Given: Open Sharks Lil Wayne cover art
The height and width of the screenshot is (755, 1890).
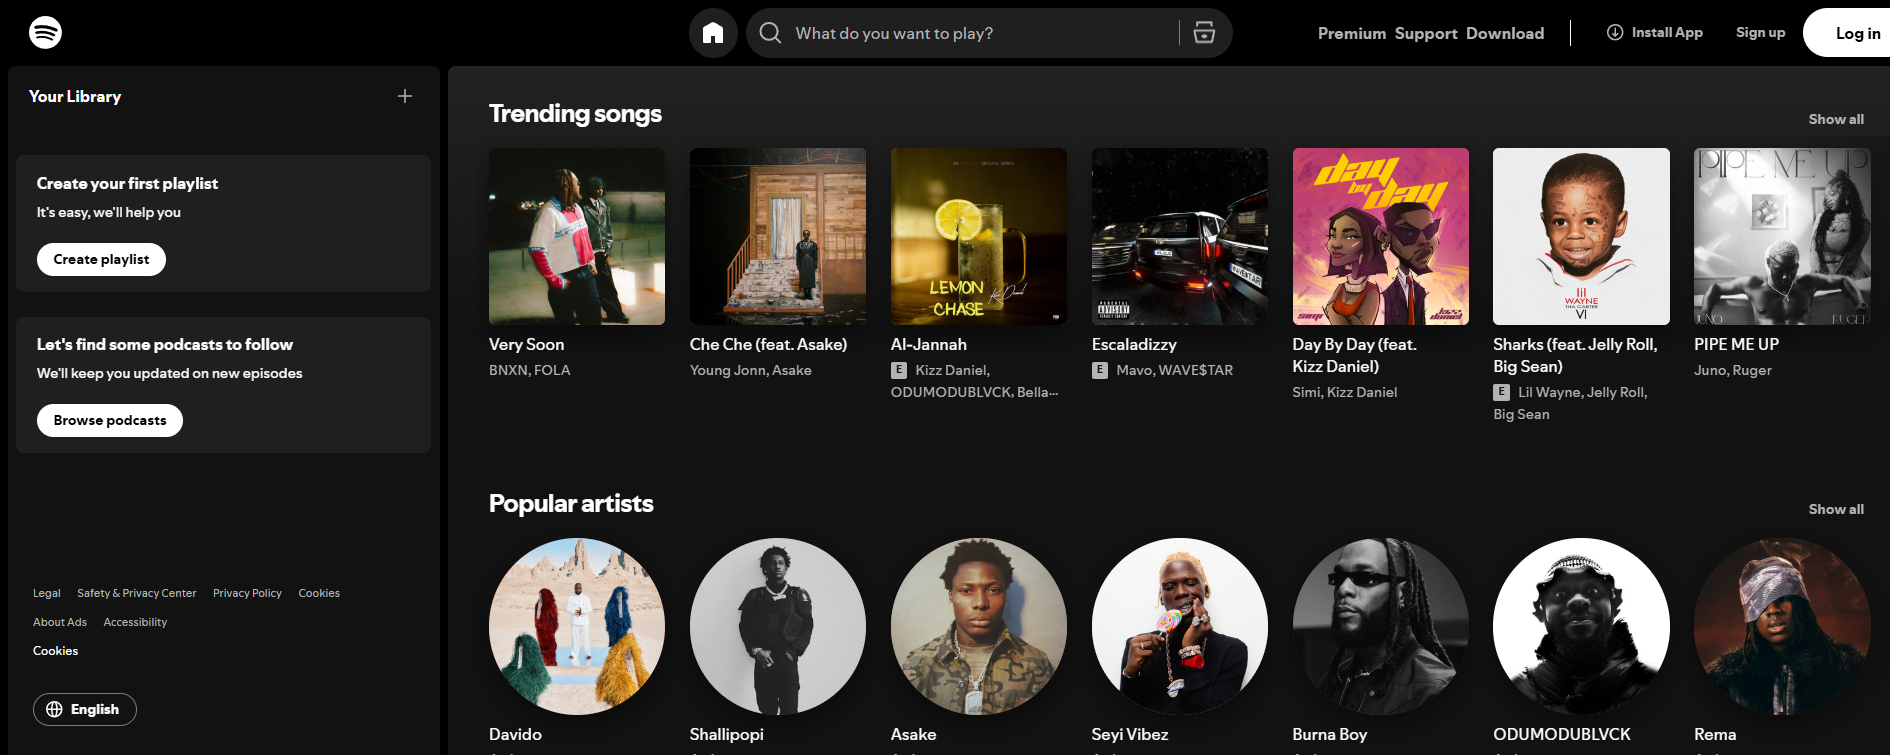Looking at the screenshot, I should pyautogui.click(x=1582, y=236).
